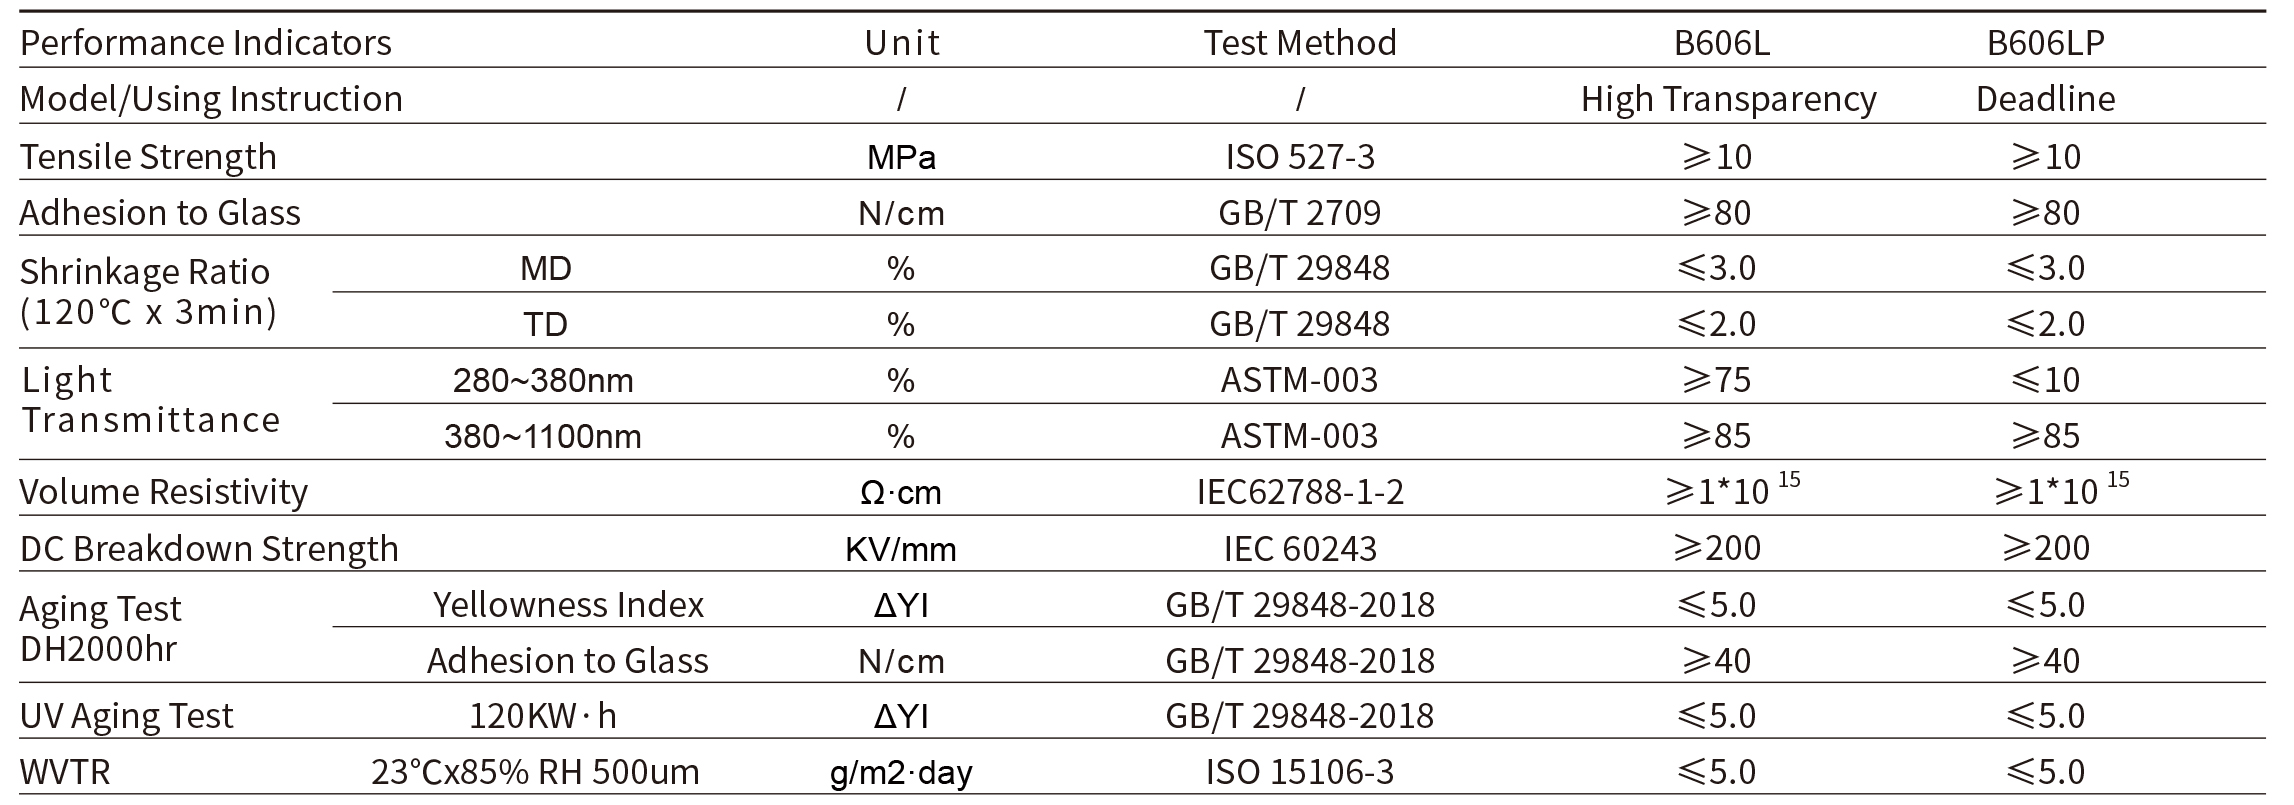
Task: Select the WVTR row label
Action: pyautogui.click(x=65, y=772)
